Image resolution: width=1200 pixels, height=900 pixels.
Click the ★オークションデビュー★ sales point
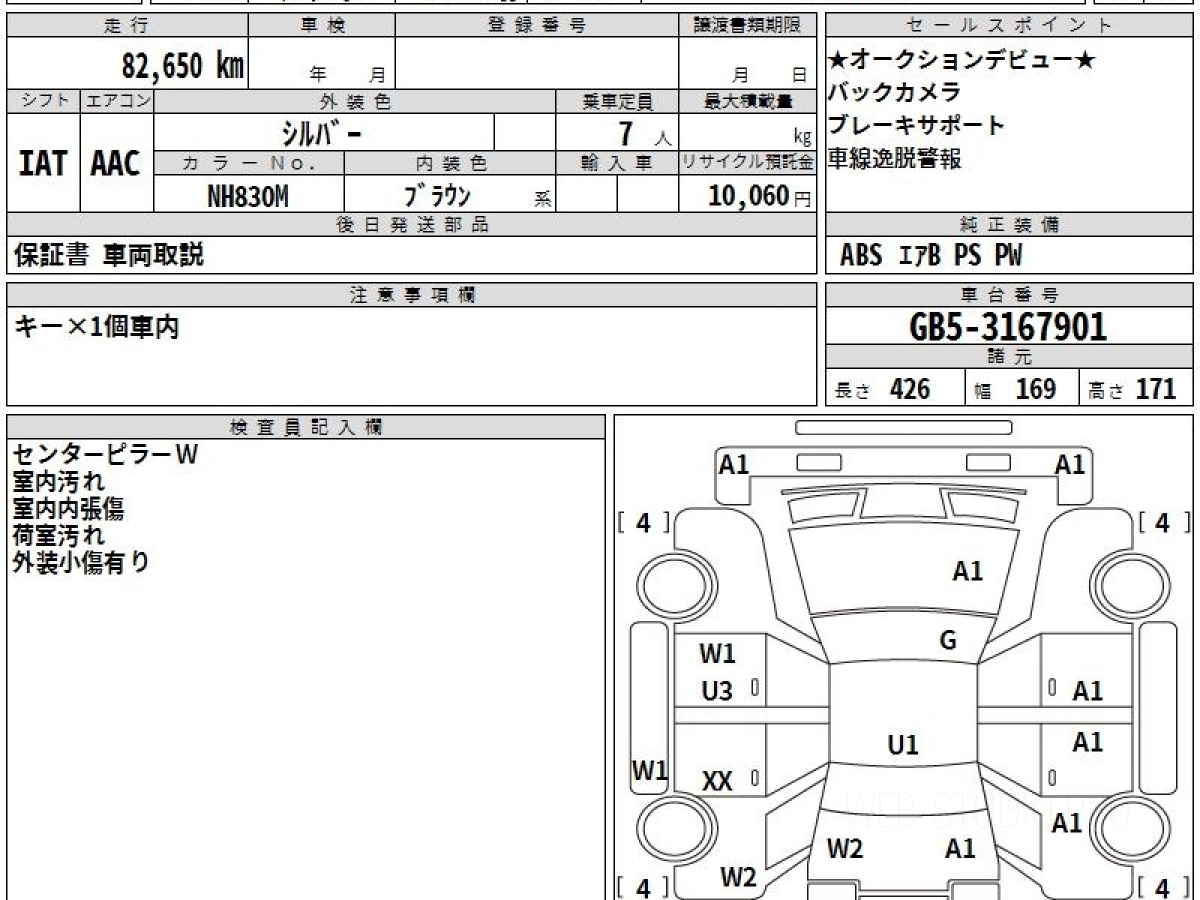[963, 60]
